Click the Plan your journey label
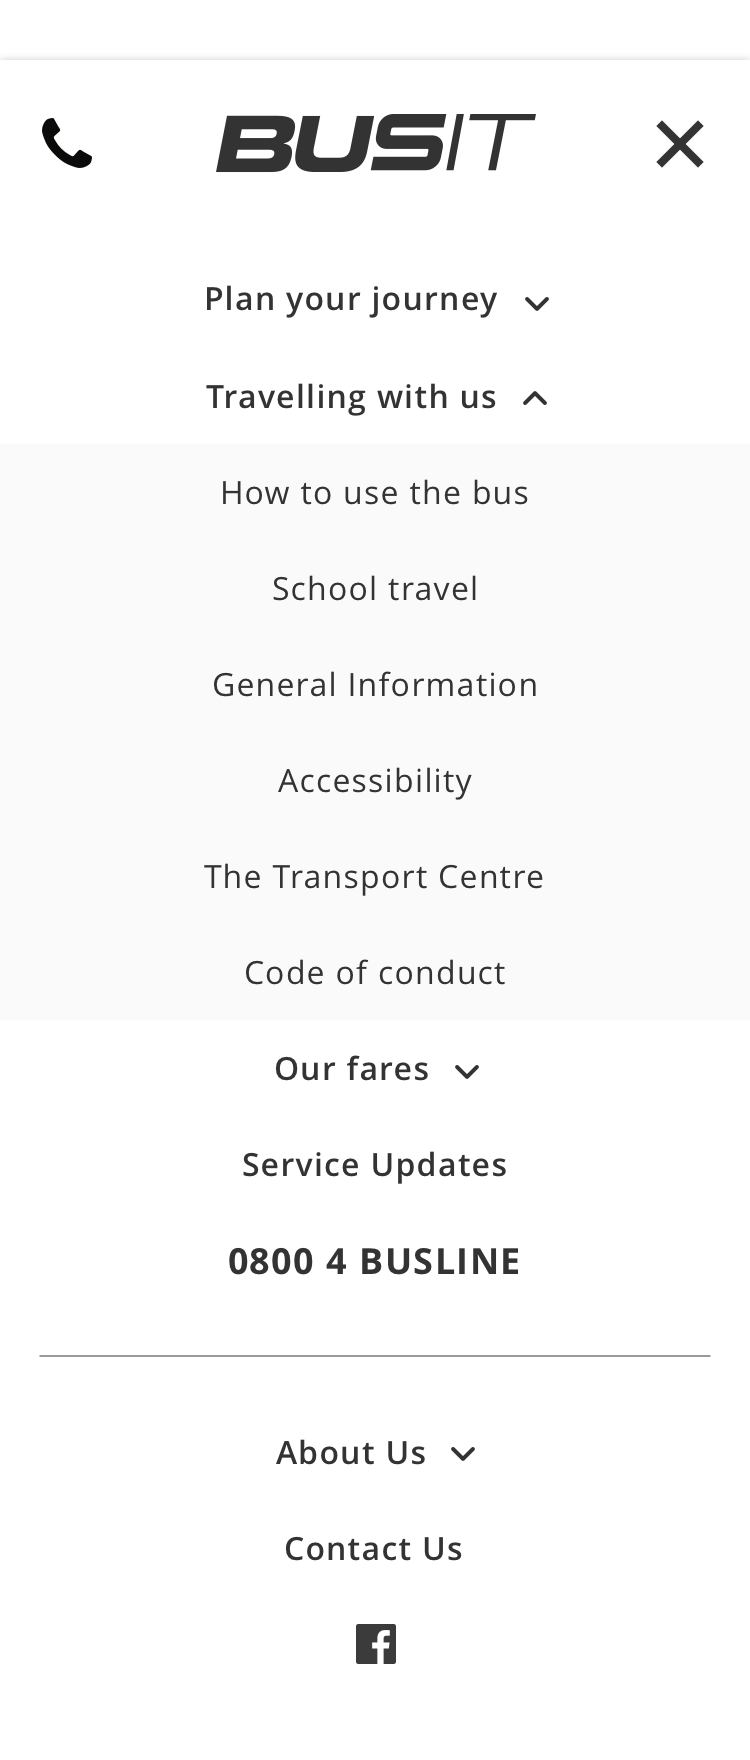The width and height of the screenshot is (750, 1760). tap(351, 299)
